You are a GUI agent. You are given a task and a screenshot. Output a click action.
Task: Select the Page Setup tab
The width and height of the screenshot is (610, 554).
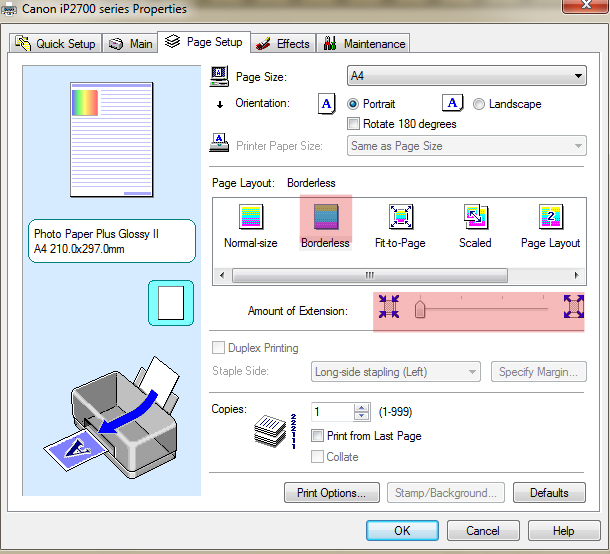point(204,42)
